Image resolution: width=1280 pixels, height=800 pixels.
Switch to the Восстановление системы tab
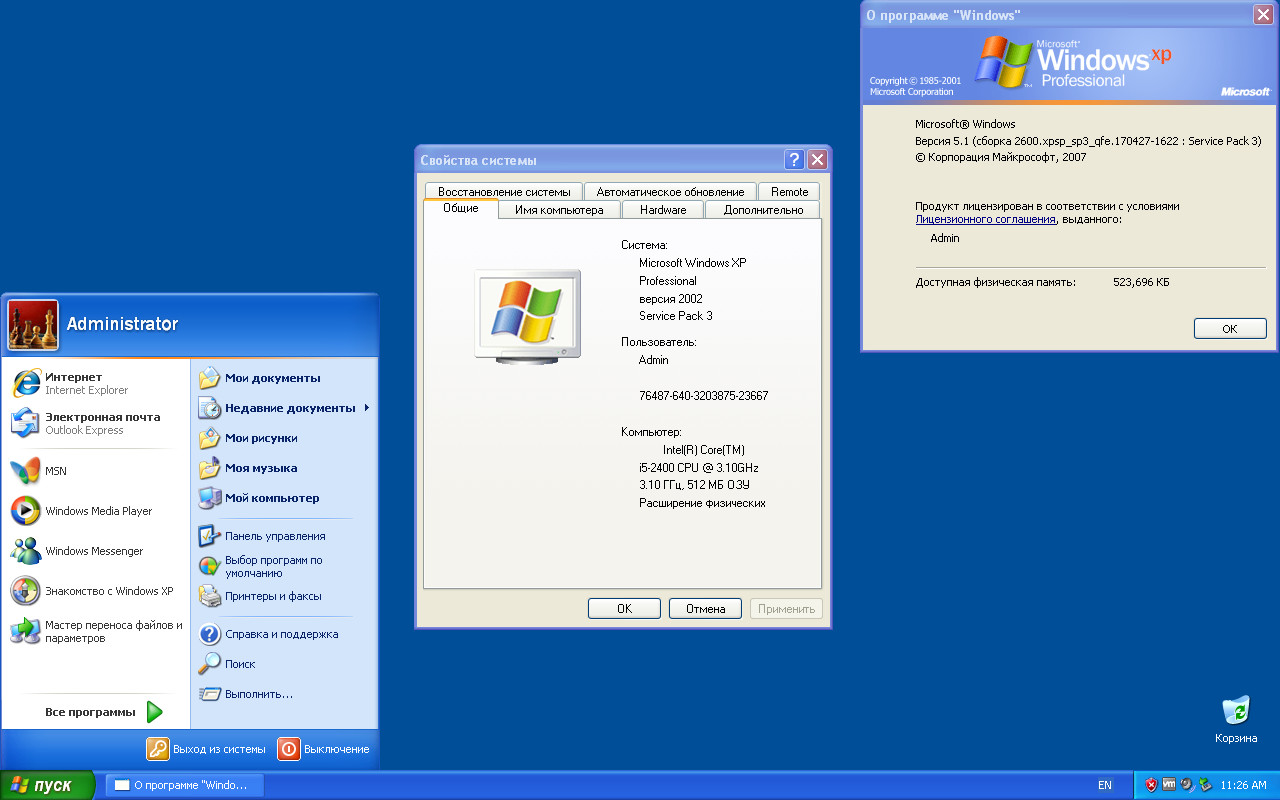click(504, 191)
